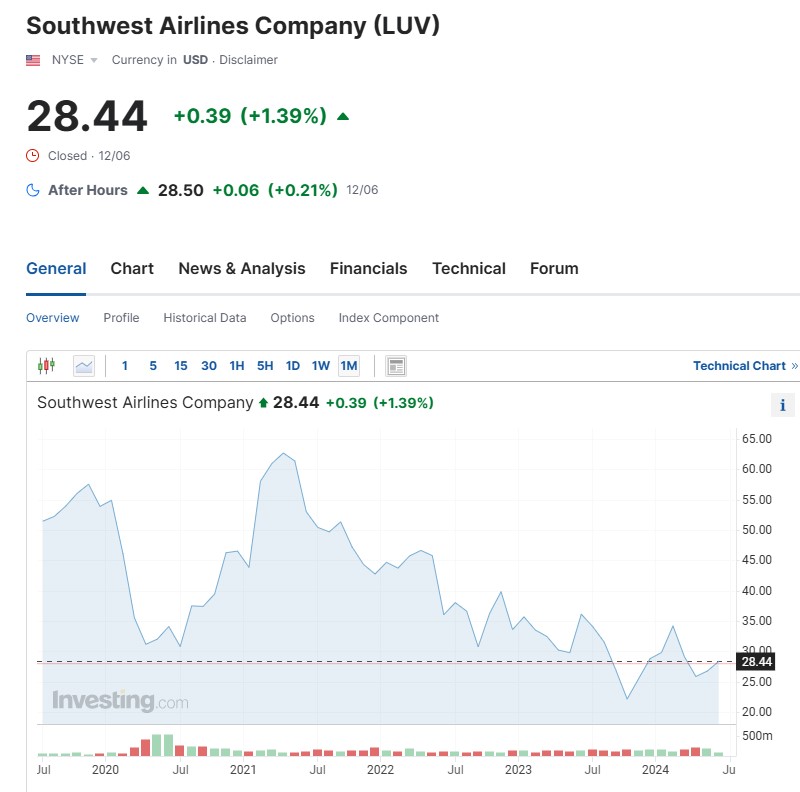Select the 1M chart interval

(349, 366)
